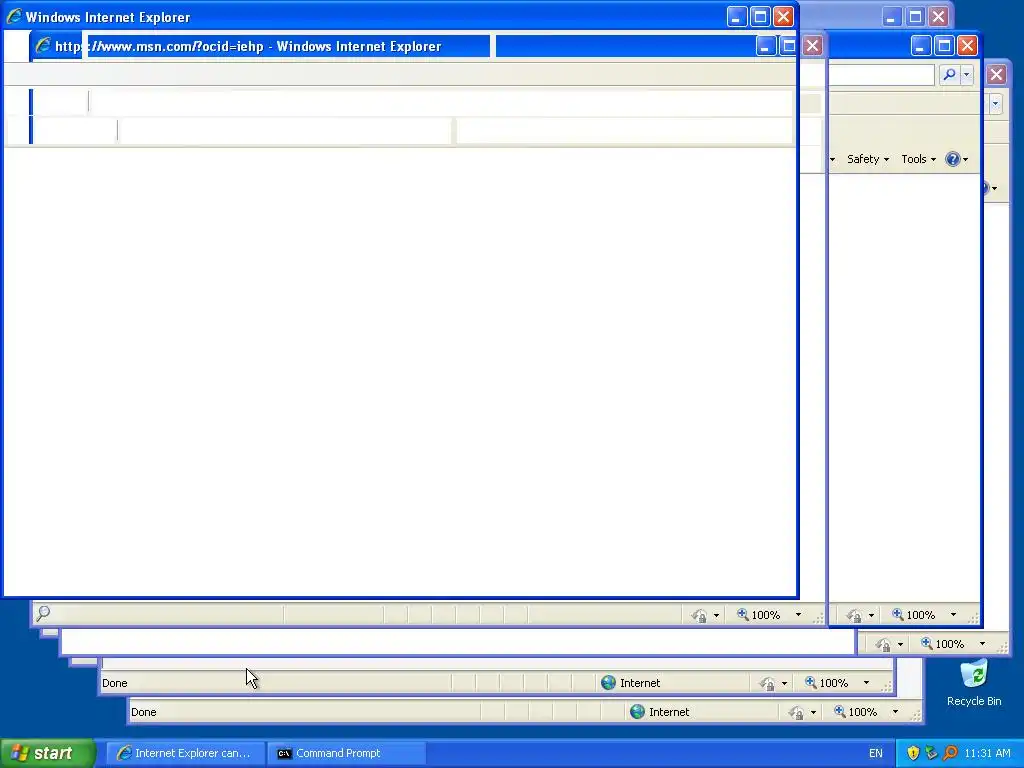Viewport: 1024px width, 768px height.
Task: Open the lock icon arrow in the msn.com status bar
Action: pos(716,615)
